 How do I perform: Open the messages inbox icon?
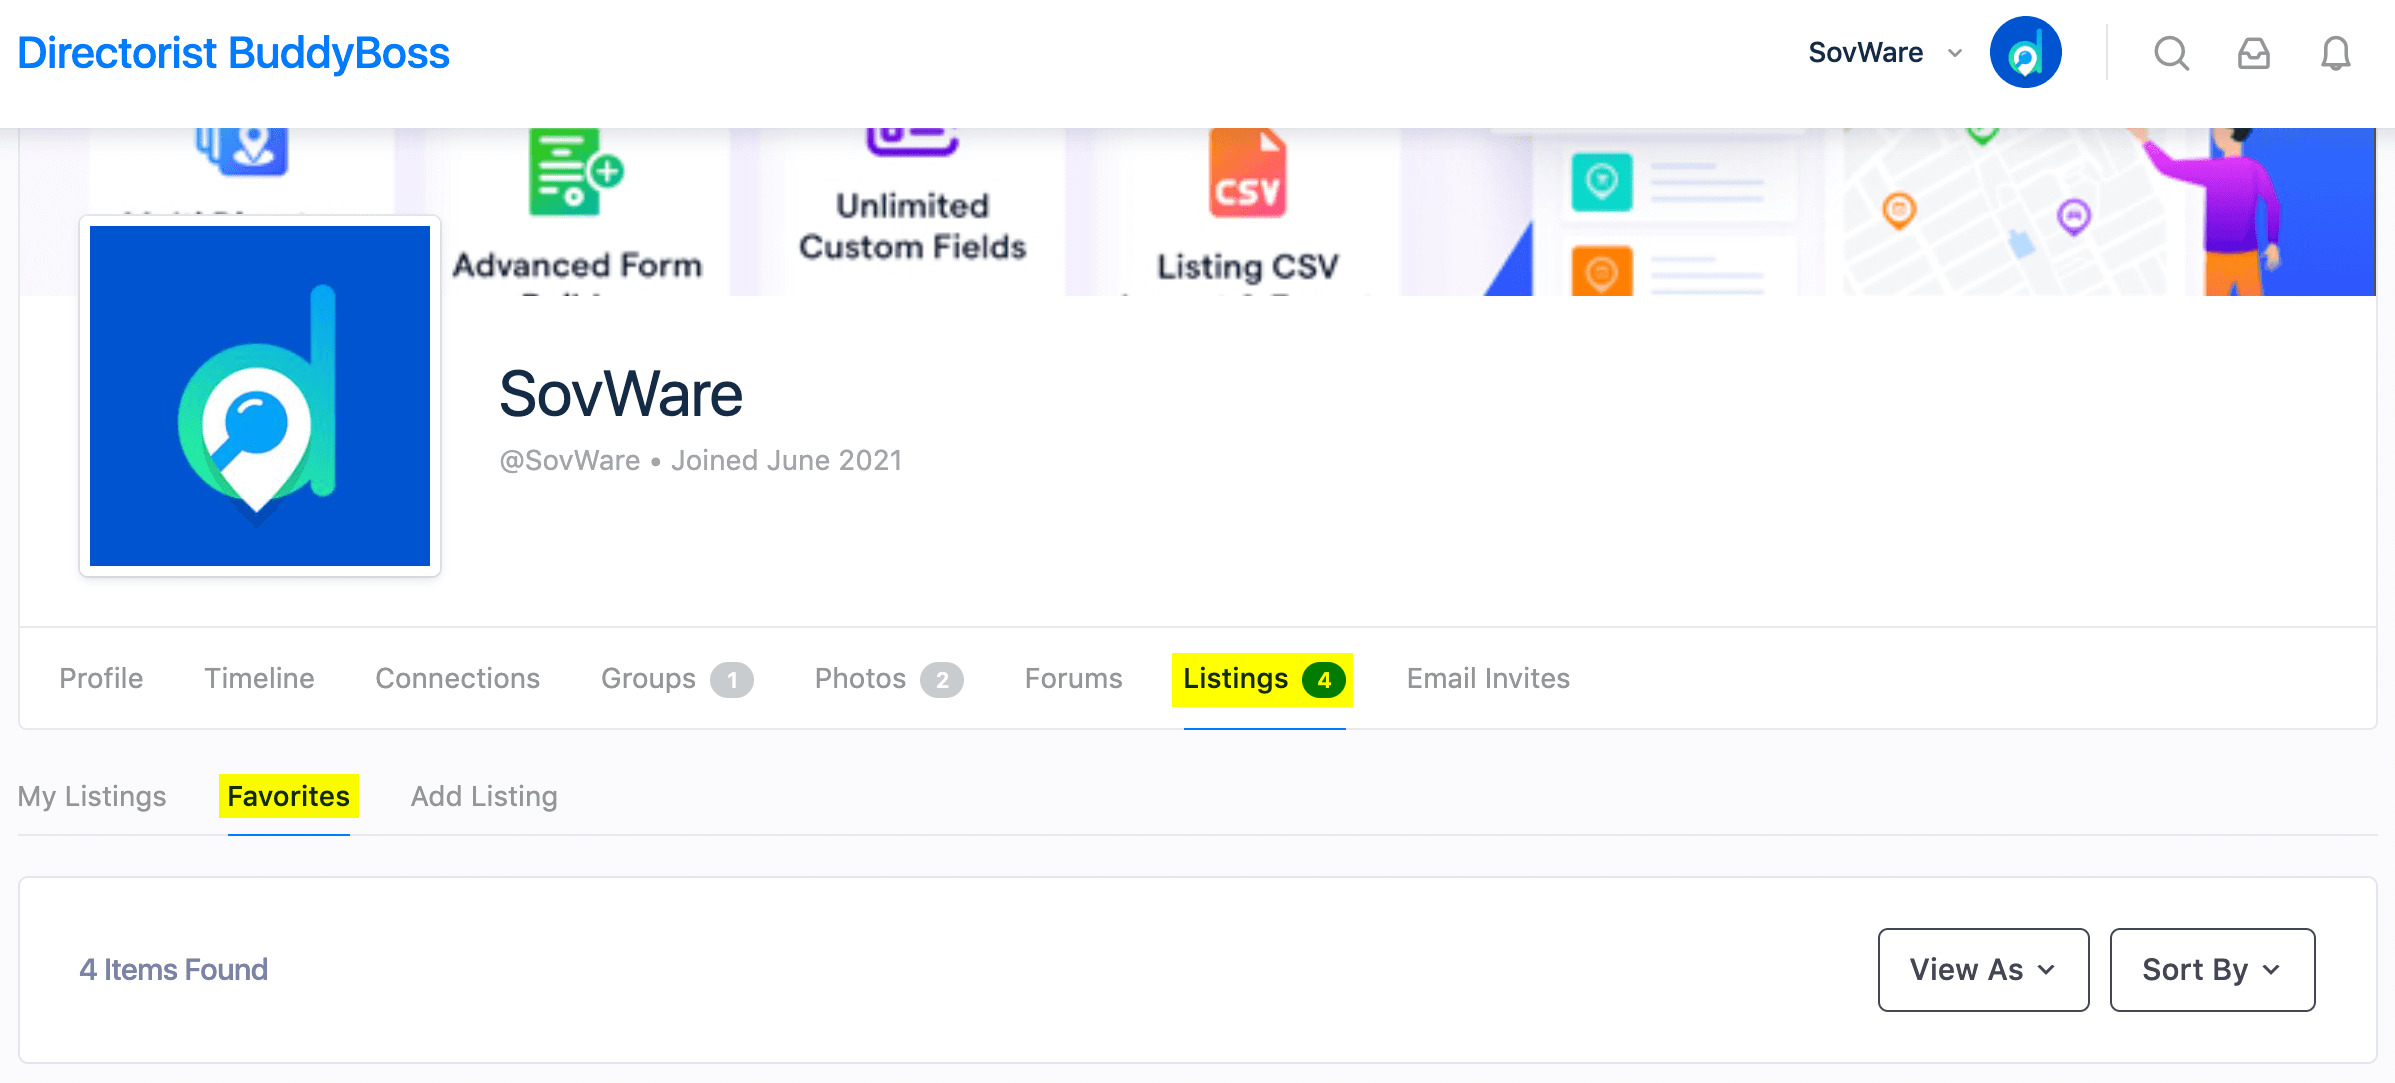tap(2253, 53)
